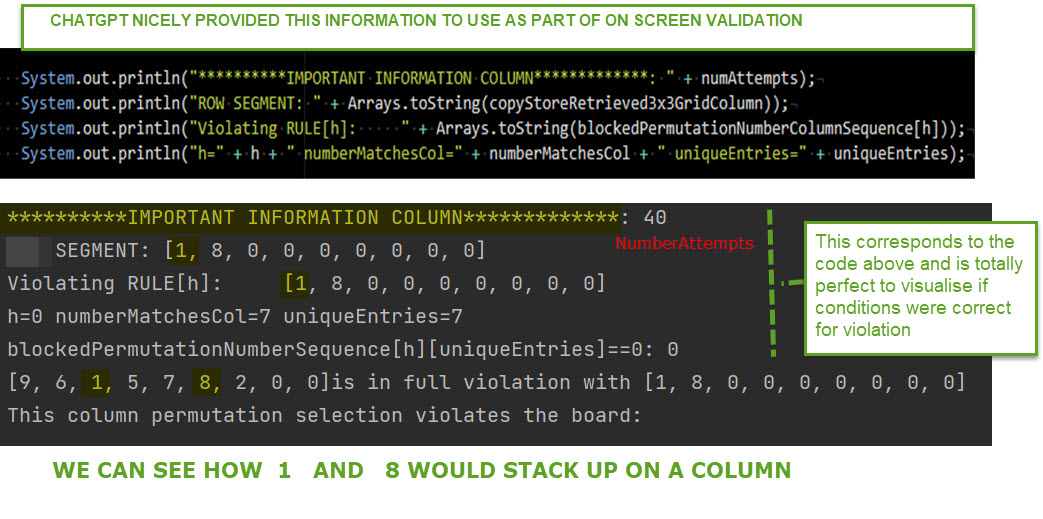Click the green ChatGPT title banner
This screenshot has height=519, width=1043.
(x=497, y=26)
